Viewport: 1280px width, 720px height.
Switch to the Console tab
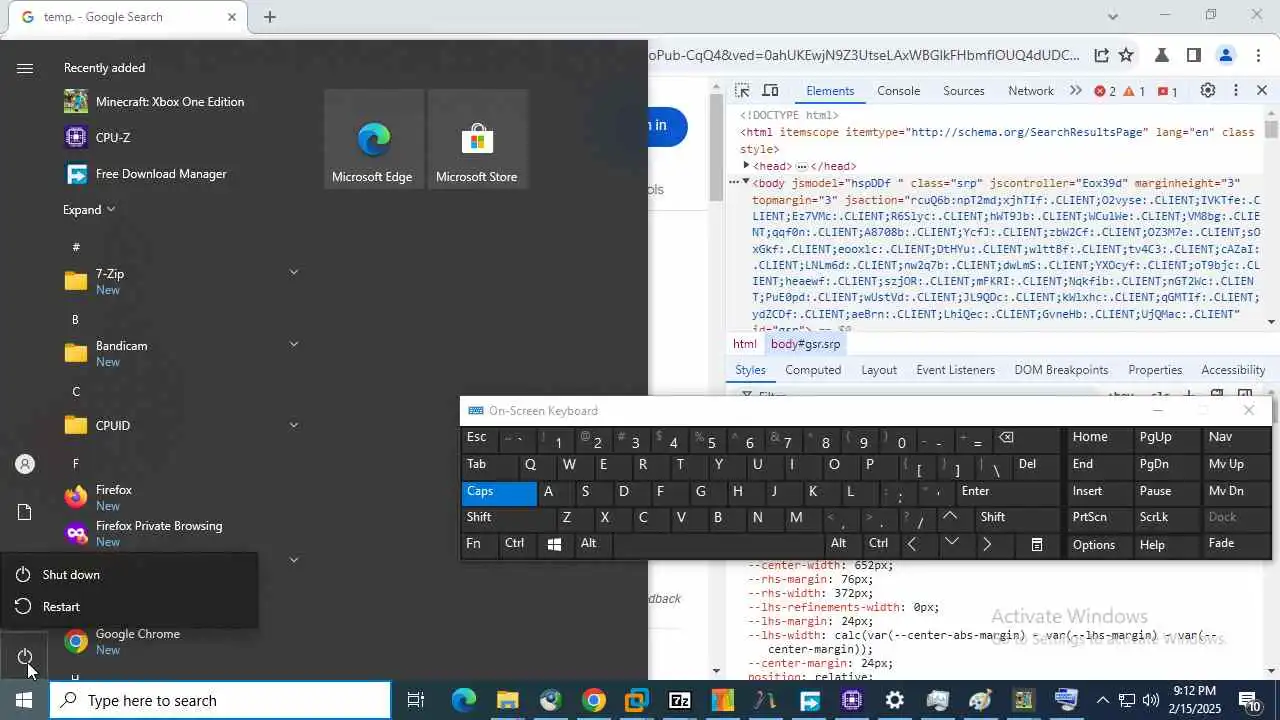coord(898,91)
